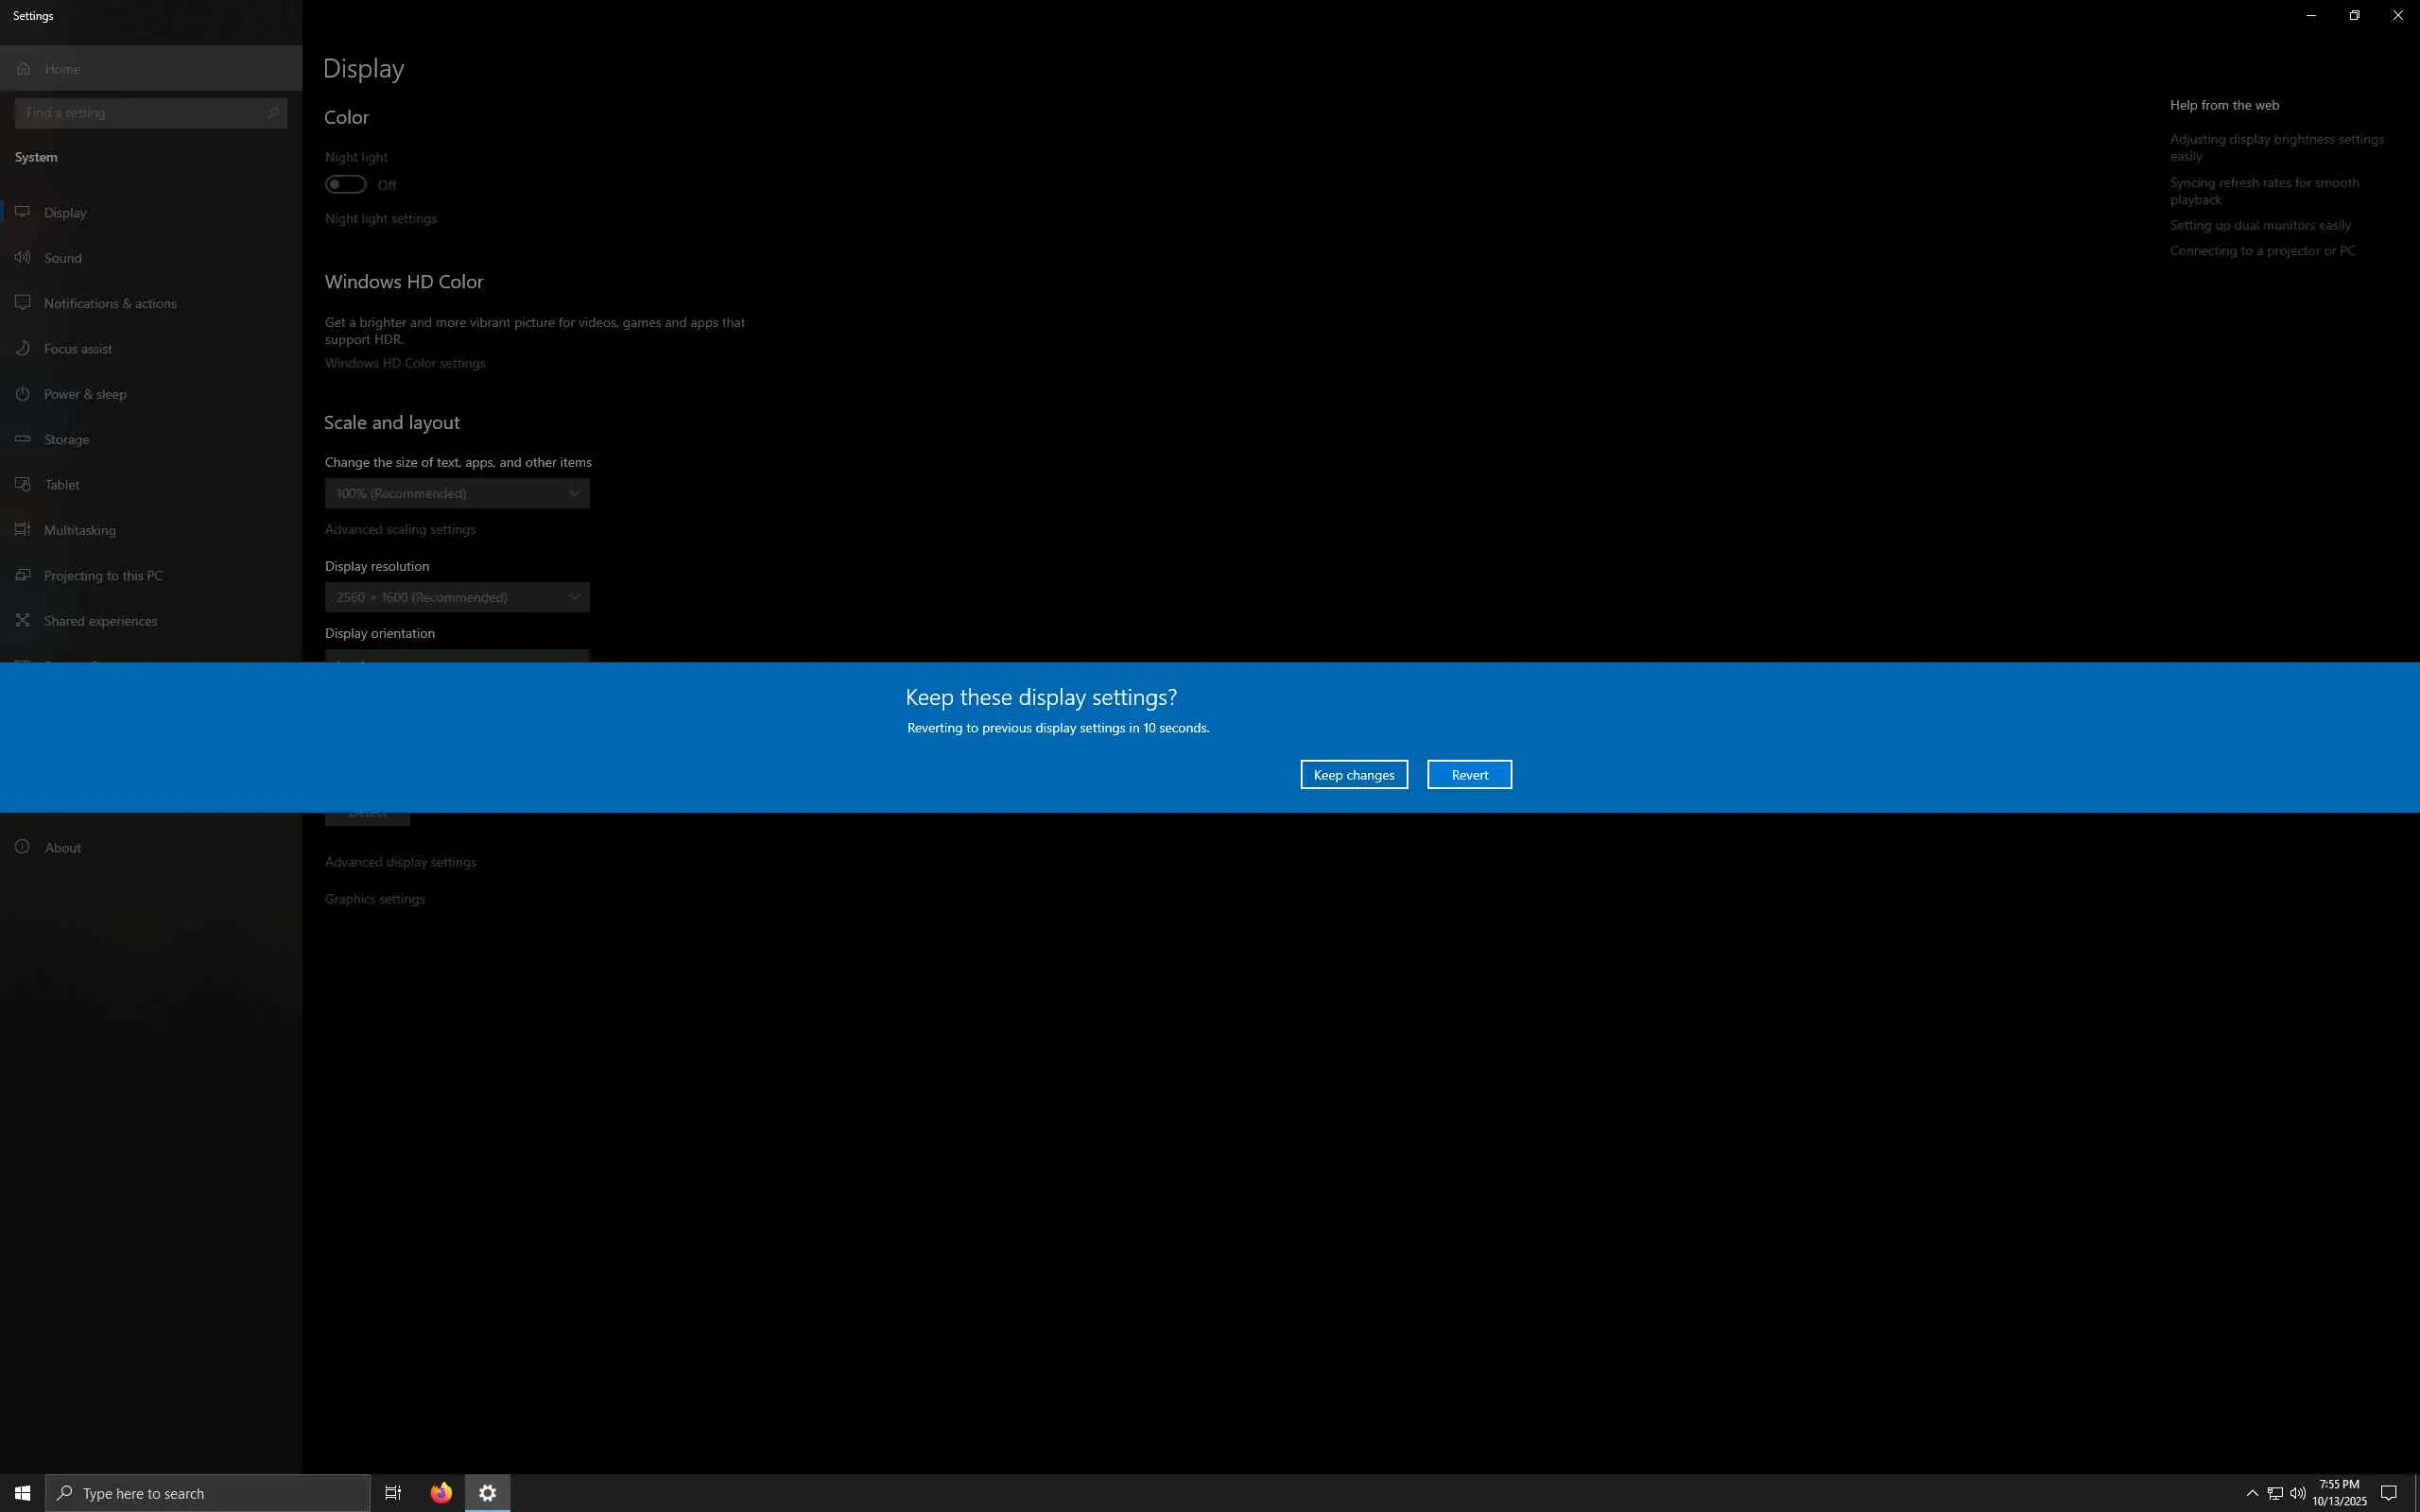The height and width of the screenshot is (1512, 2420).
Task: Click the Multitasking icon in the sidebar
Action: (x=23, y=530)
